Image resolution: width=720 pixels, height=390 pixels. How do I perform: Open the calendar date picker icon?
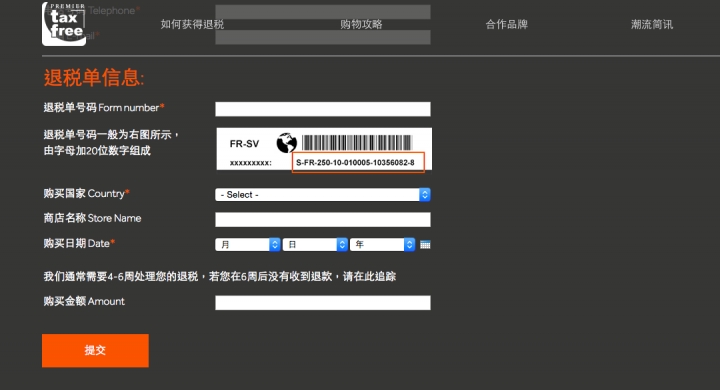pyautogui.click(x=425, y=245)
